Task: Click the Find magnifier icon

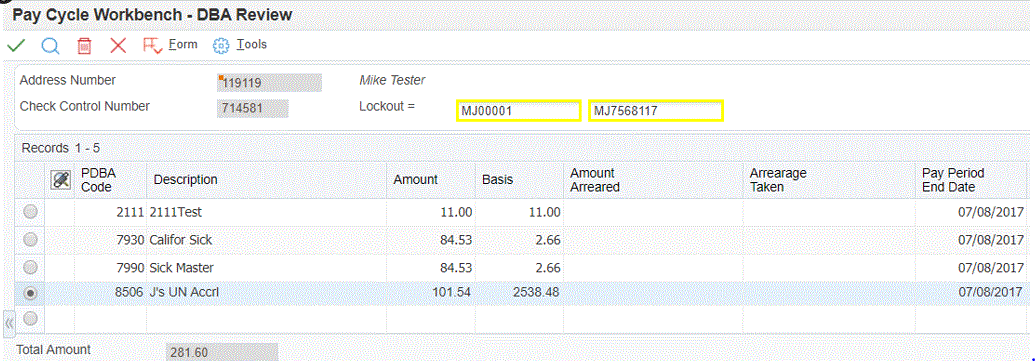Action: point(50,46)
